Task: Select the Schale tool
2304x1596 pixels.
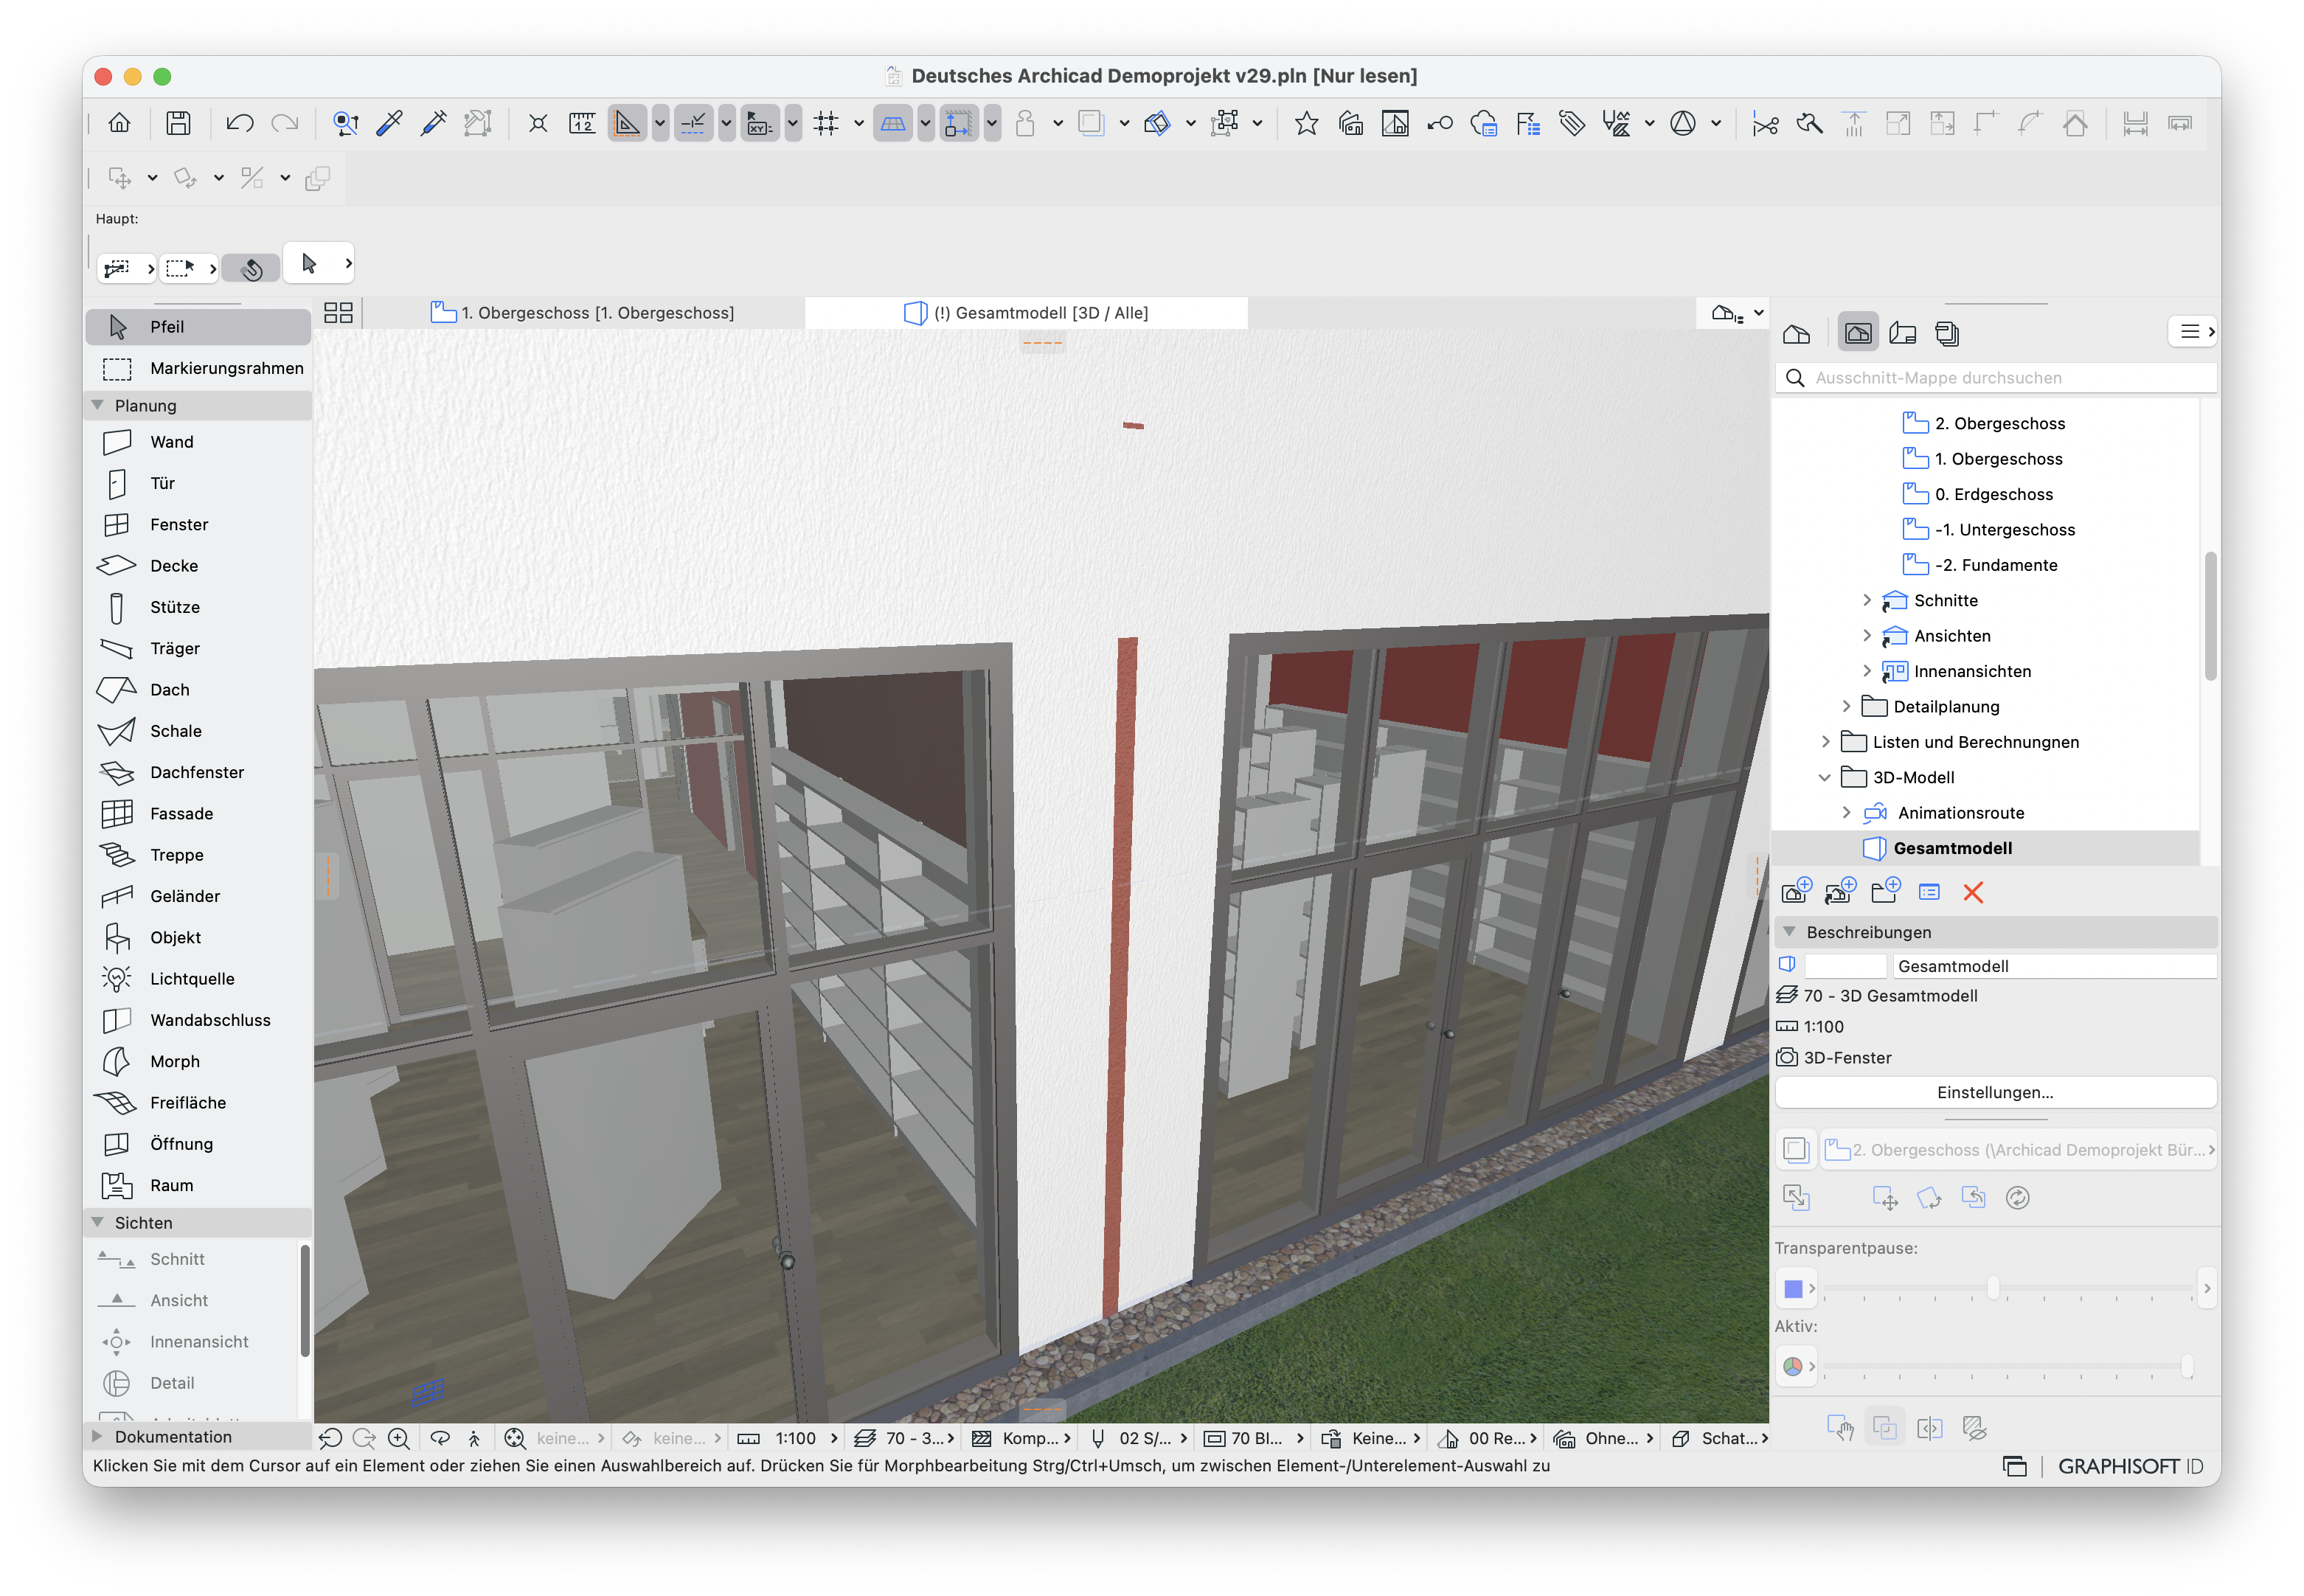Action: point(198,731)
